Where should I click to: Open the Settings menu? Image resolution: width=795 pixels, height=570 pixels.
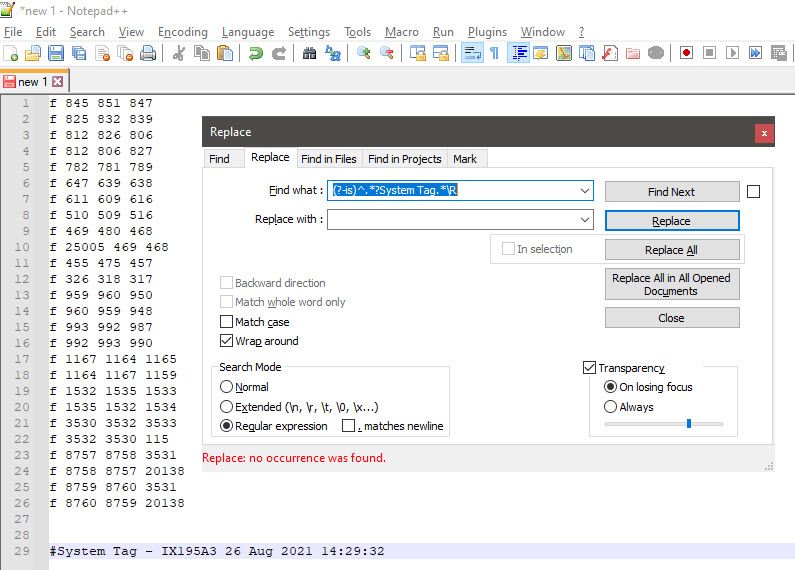click(x=309, y=32)
